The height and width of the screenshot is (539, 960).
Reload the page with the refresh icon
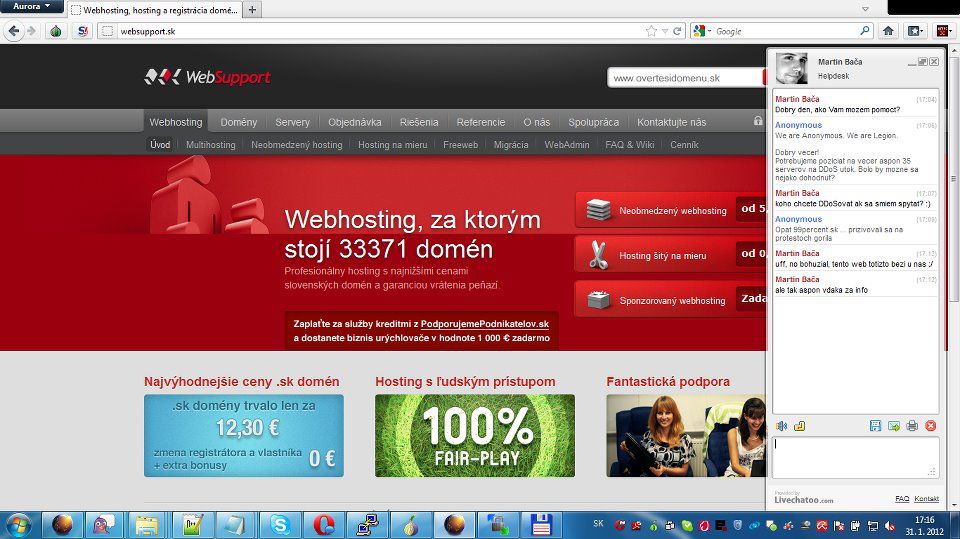tap(677, 31)
